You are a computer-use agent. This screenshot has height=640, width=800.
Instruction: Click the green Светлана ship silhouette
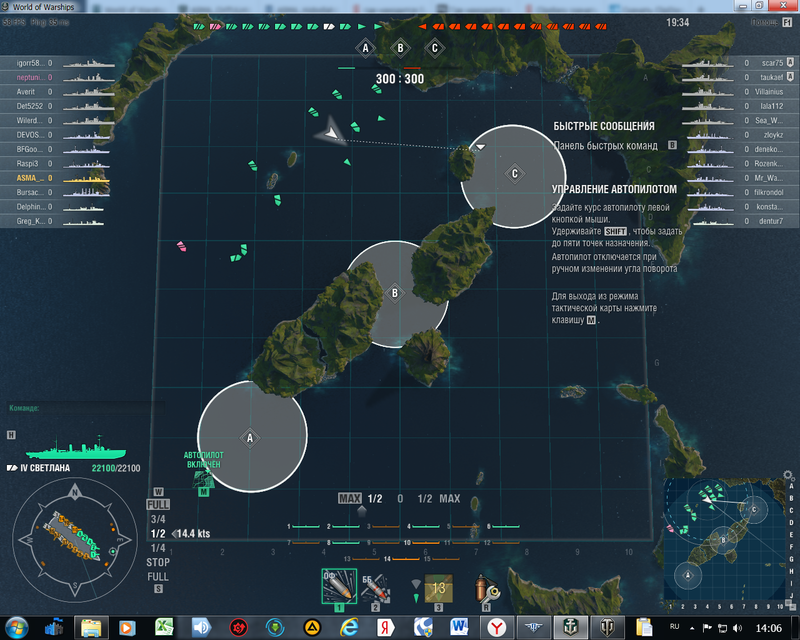point(76,448)
